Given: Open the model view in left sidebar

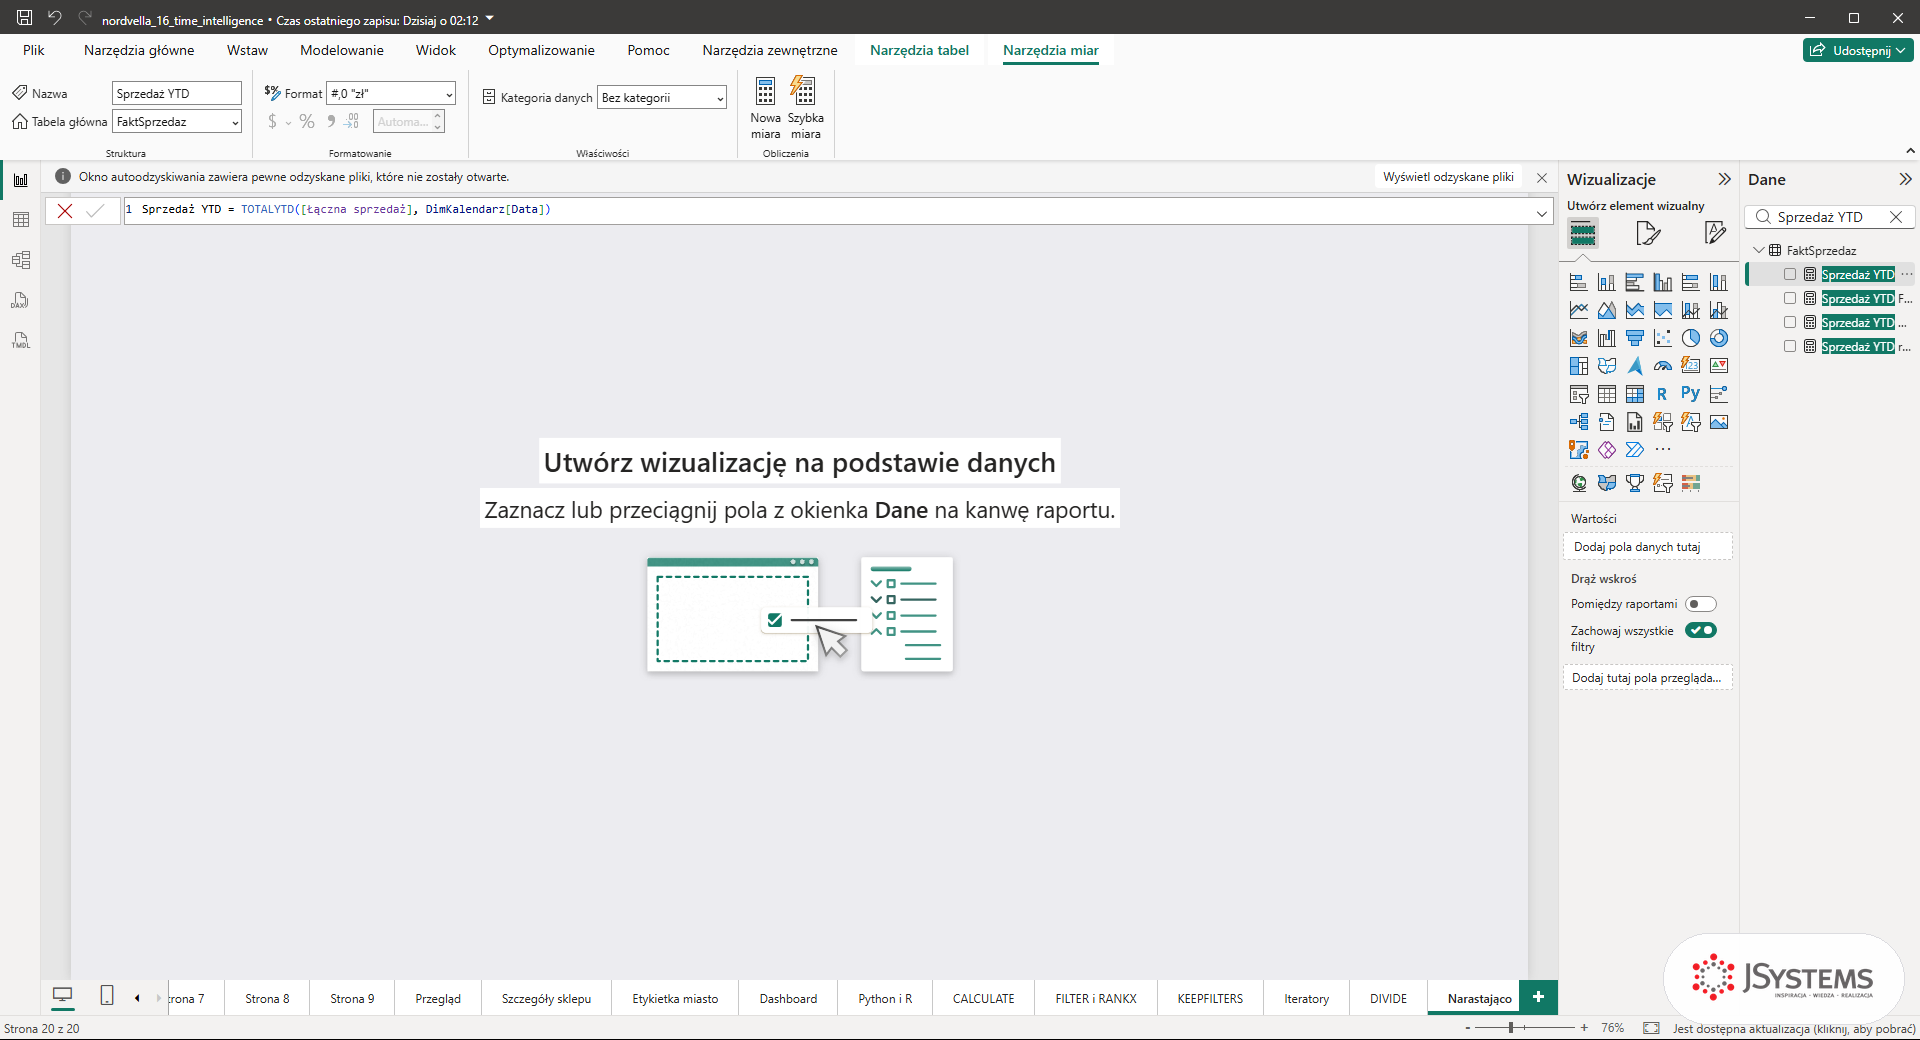Looking at the screenshot, I should 20,260.
